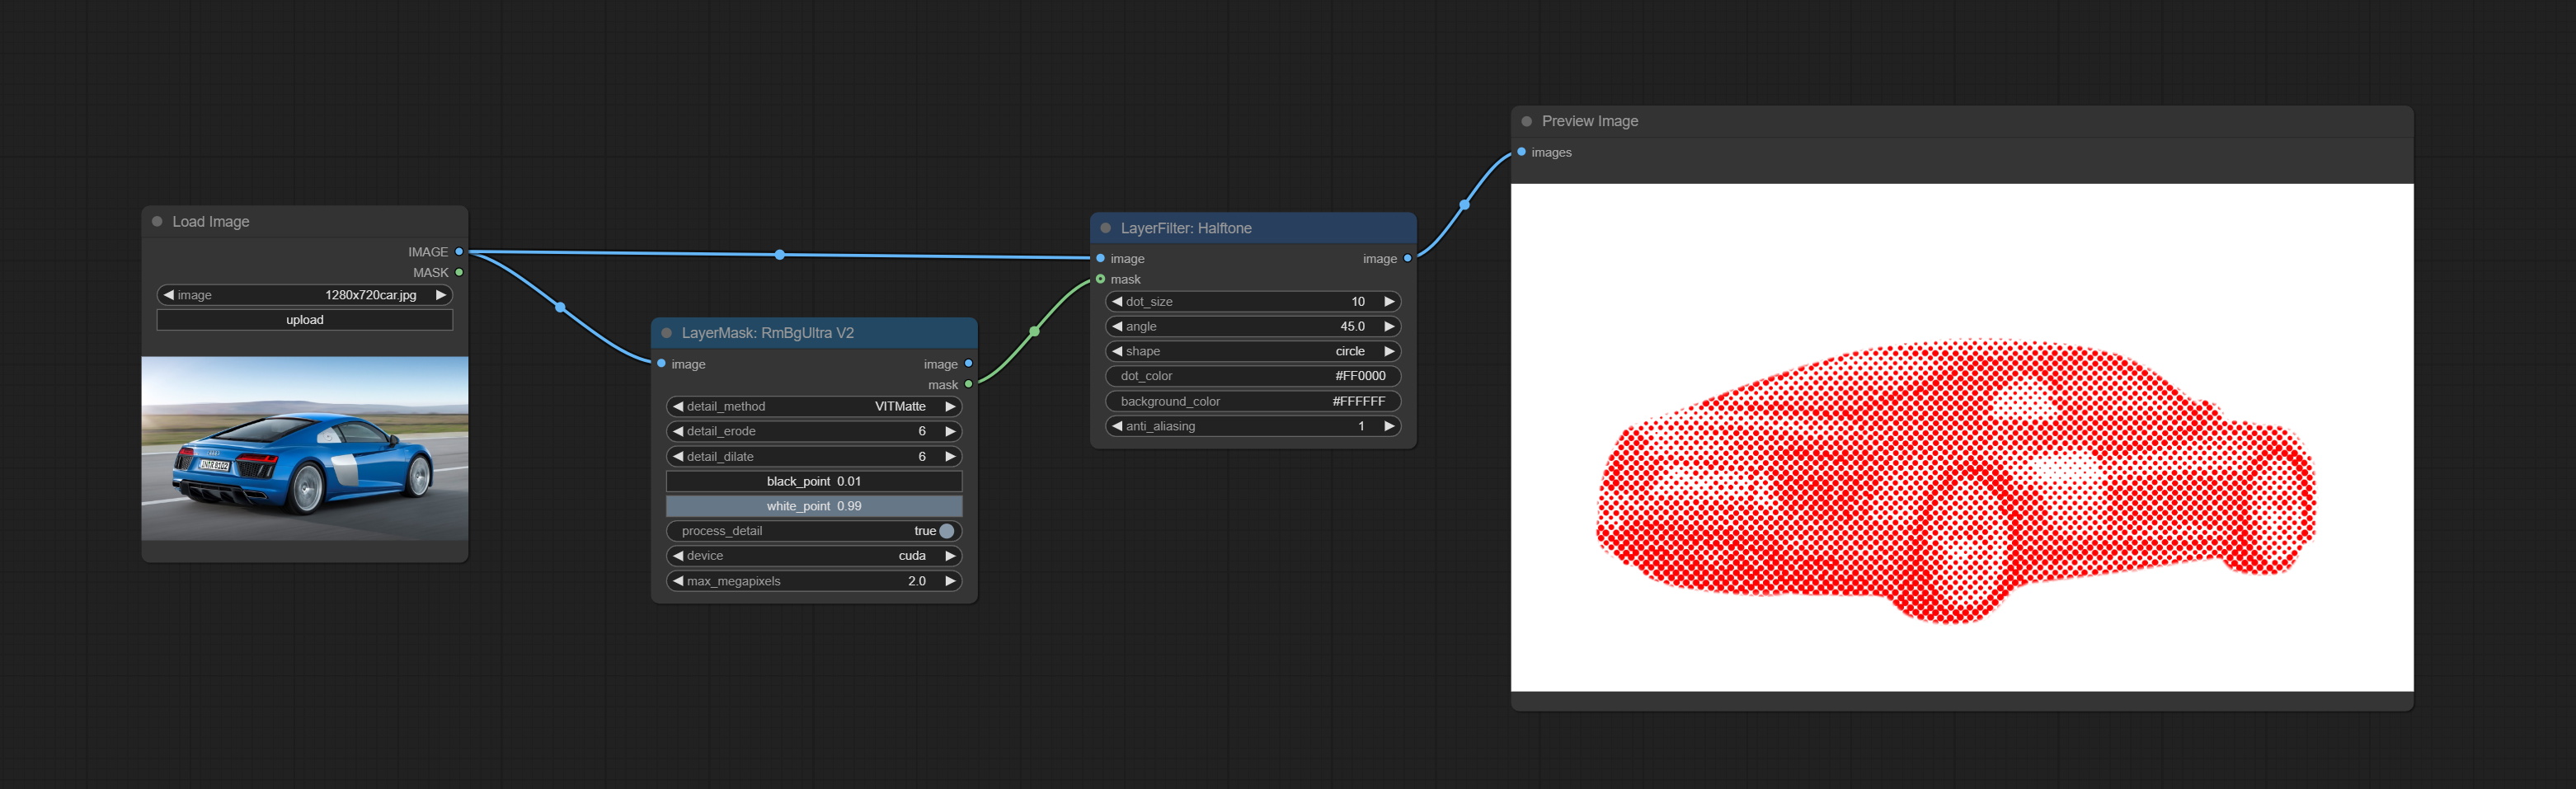This screenshot has height=789, width=2576.
Task: Select next image file with right arrow
Action: click(x=440, y=295)
